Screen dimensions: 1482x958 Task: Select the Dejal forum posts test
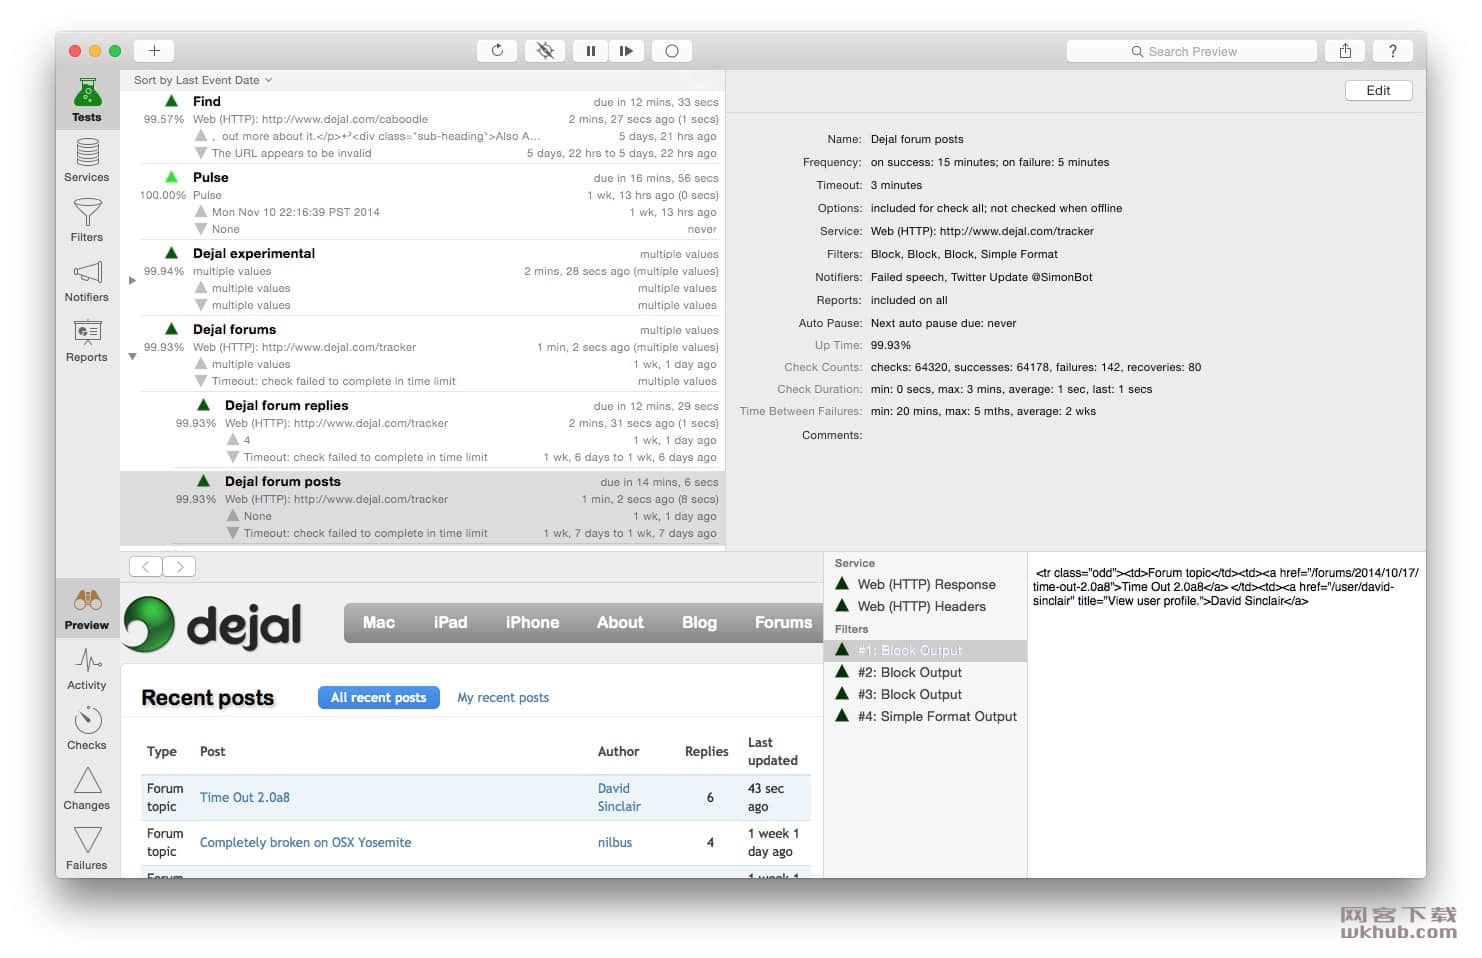422,507
